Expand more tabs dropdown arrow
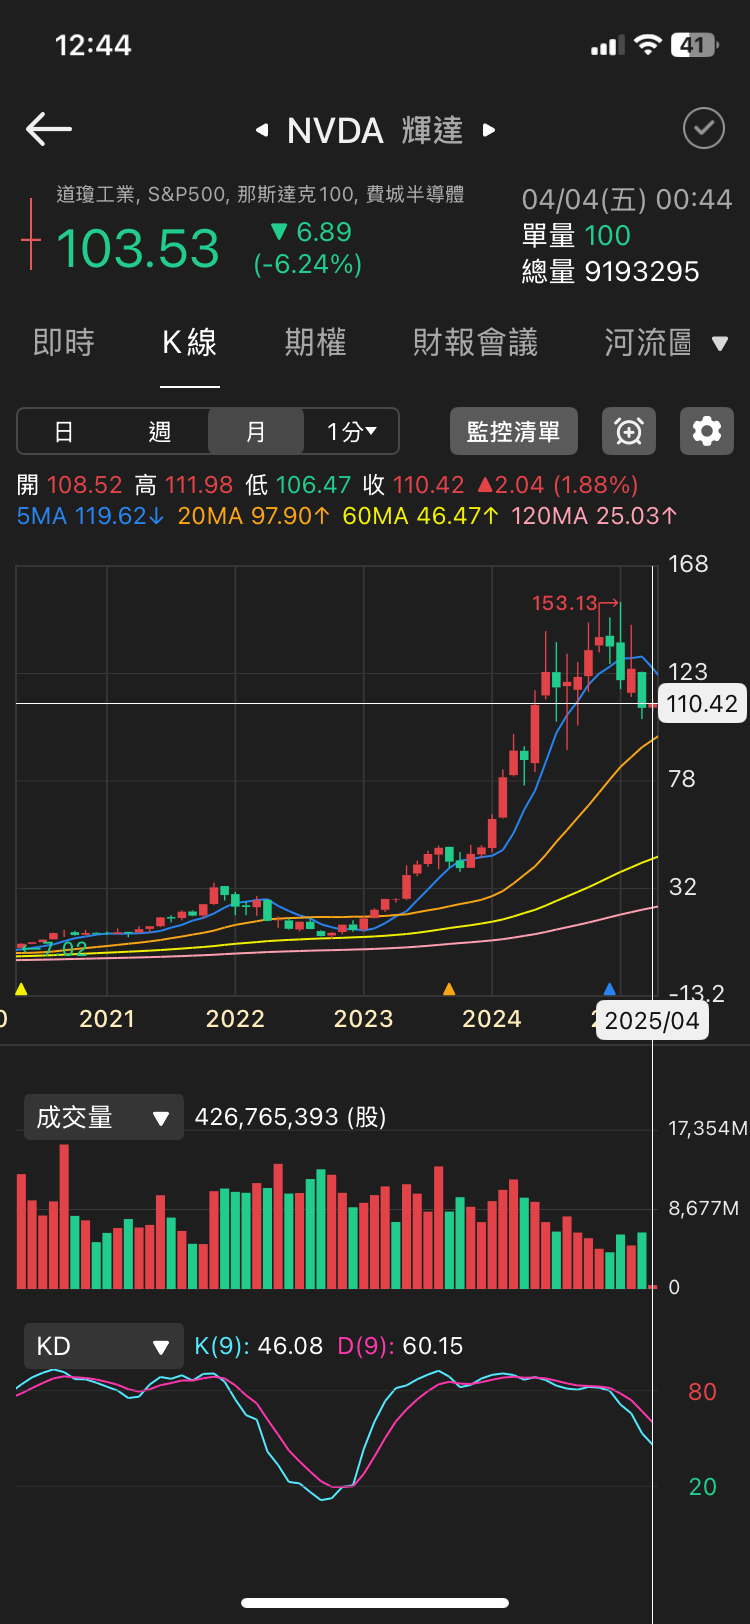Screen dimensions: 750x1624 tap(720, 344)
